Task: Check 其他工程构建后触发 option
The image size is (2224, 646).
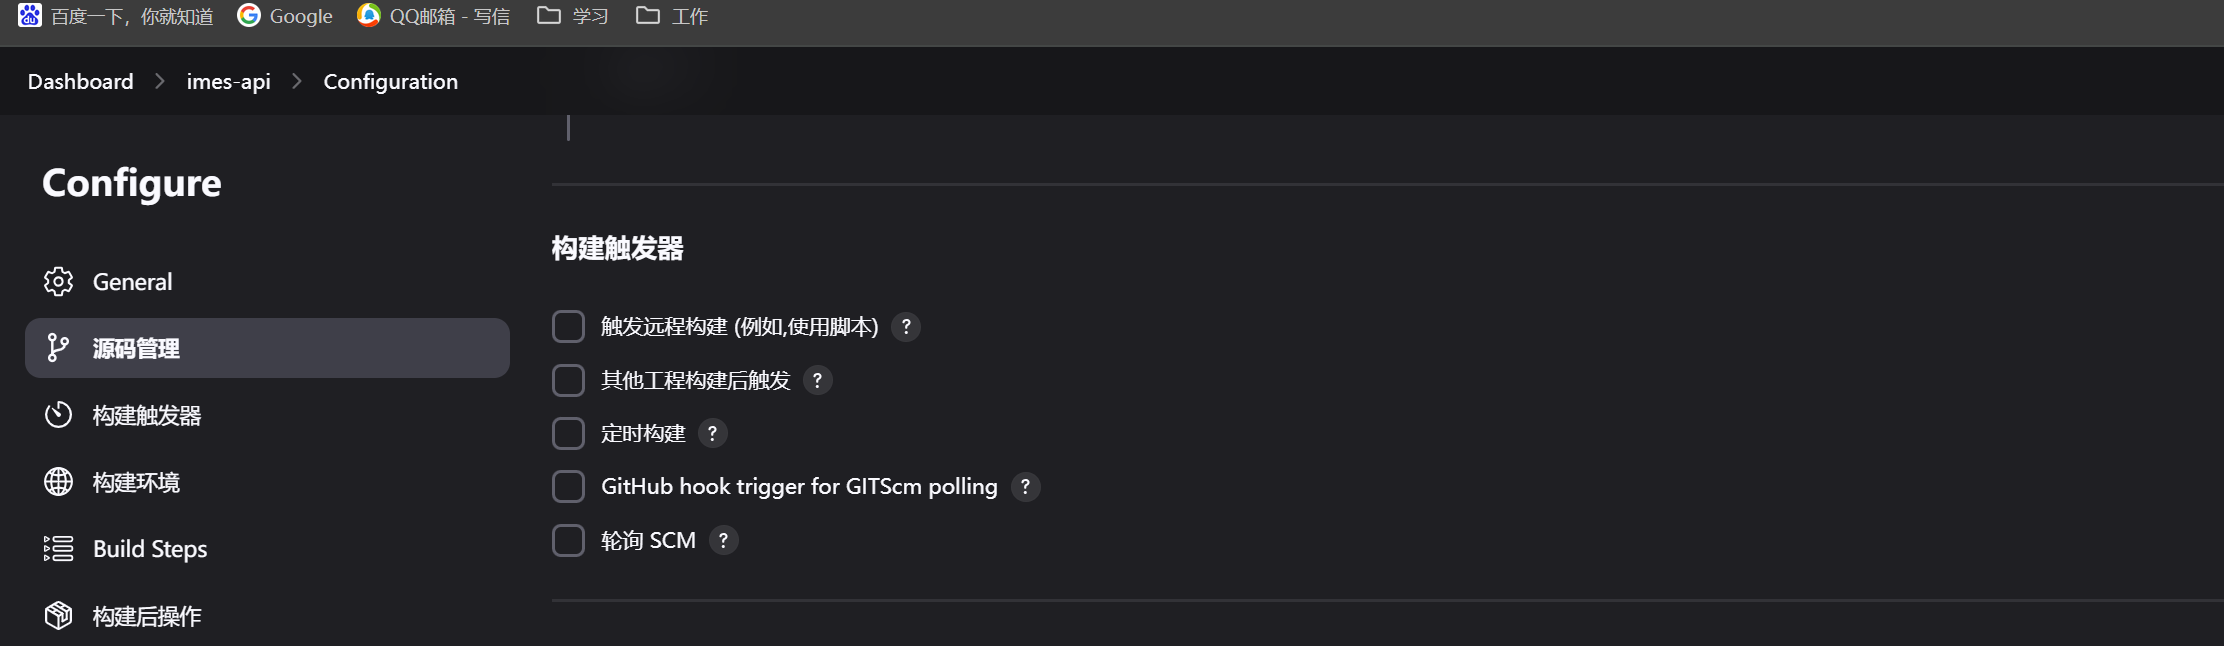Action: [568, 380]
